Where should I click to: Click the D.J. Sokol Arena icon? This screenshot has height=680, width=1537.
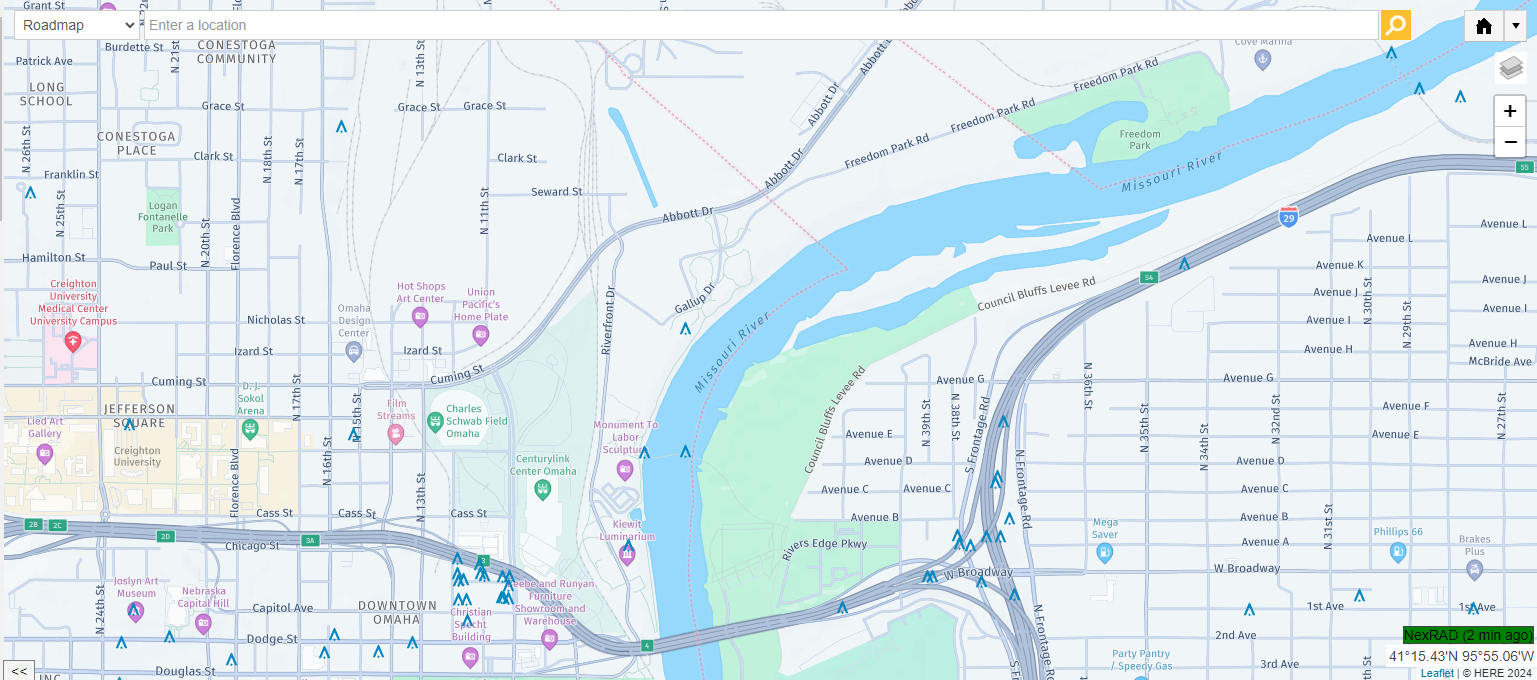(x=250, y=429)
